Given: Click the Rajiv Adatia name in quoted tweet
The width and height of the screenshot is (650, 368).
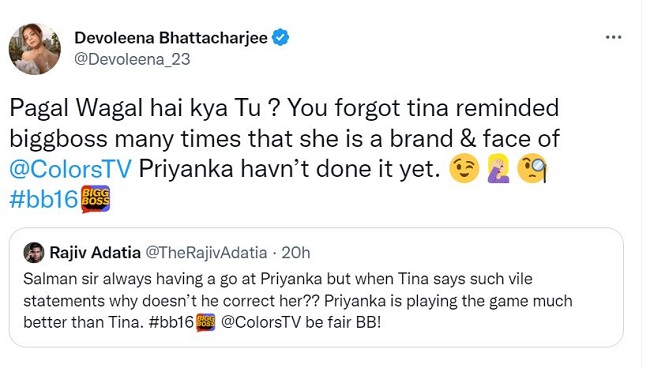Looking at the screenshot, I should point(95,252).
